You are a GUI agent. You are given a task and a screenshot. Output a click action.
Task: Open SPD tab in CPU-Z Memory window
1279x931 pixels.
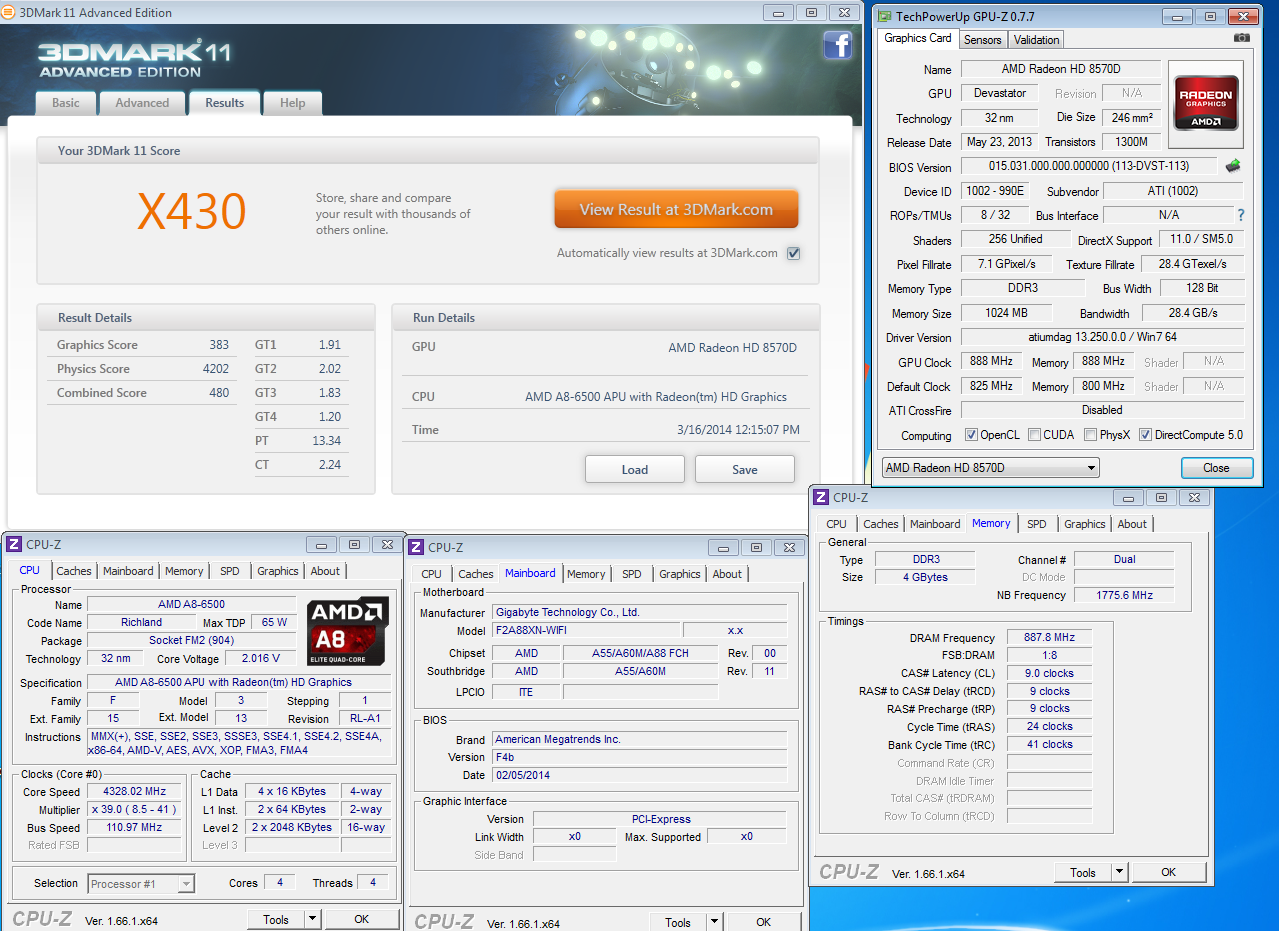click(x=1037, y=524)
